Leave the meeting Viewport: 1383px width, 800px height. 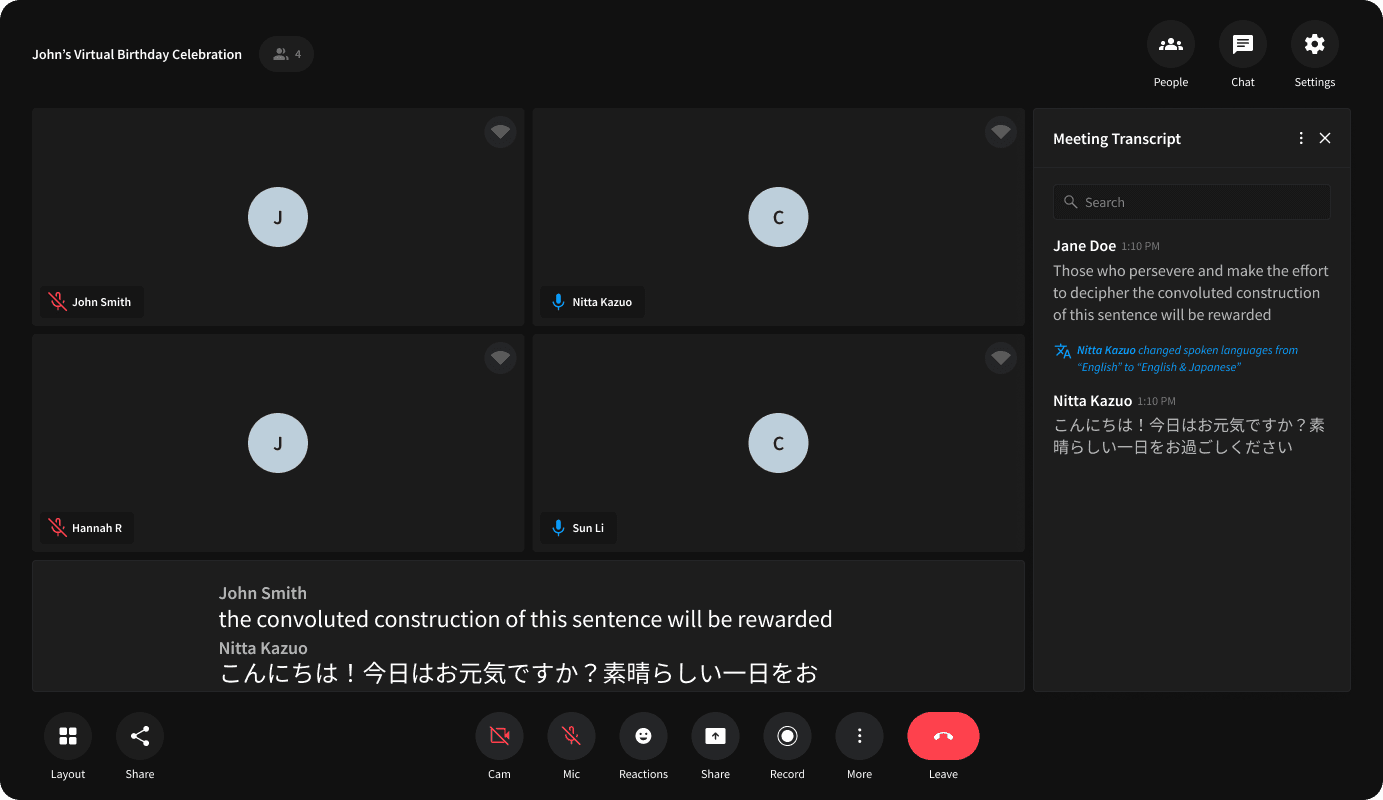click(943, 735)
